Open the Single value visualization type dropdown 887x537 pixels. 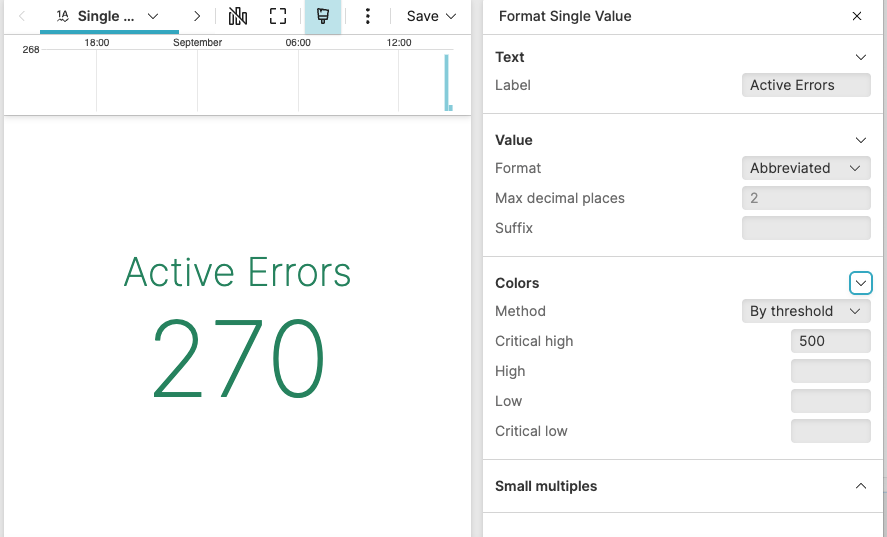pyautogui.click(x=109, y=16)
